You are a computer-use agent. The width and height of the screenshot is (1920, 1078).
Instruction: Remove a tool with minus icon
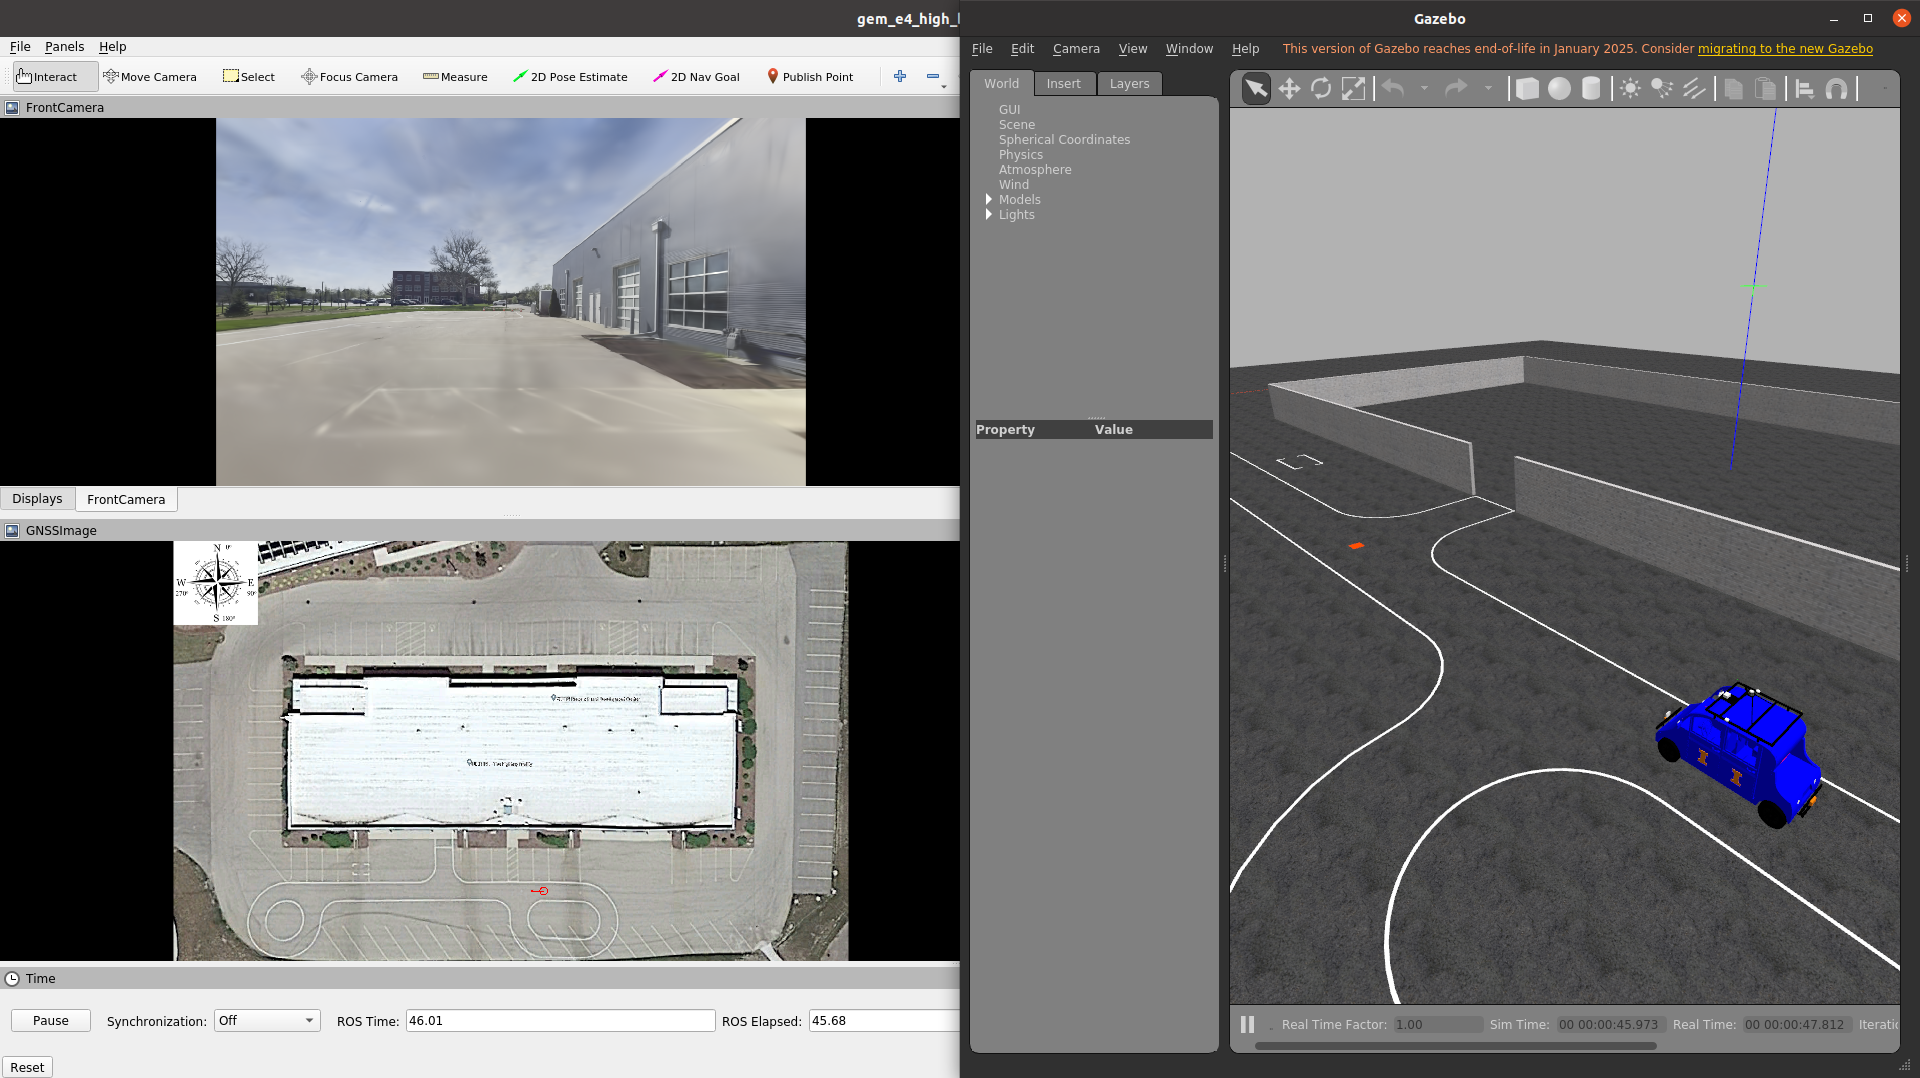(x=933, y=76)
